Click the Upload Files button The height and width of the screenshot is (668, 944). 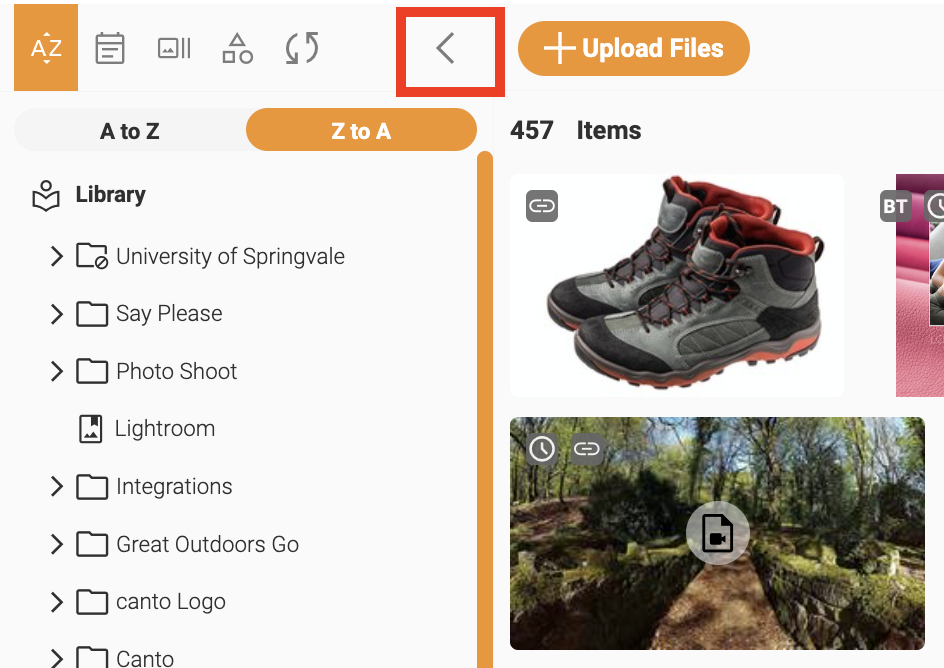click(x=633, y=48)
